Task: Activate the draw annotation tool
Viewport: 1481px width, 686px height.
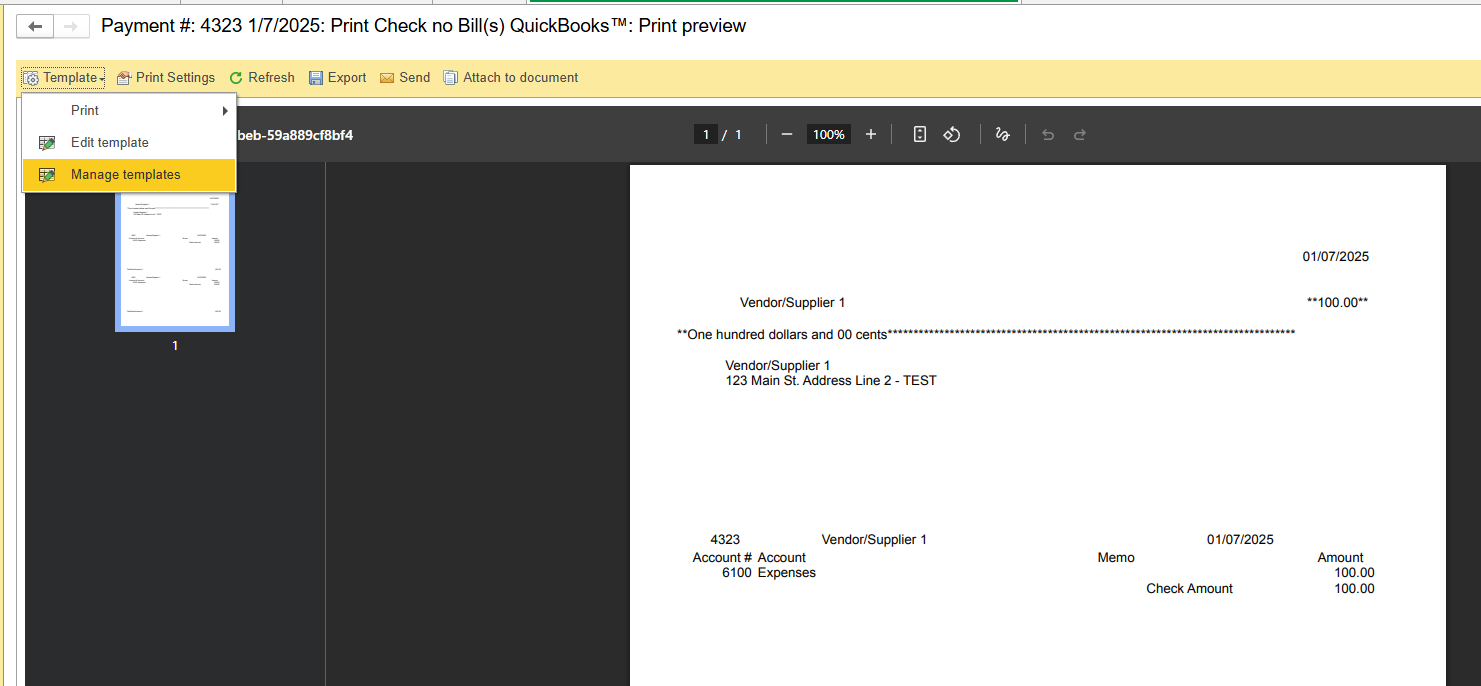Action: click(1002, 135)
